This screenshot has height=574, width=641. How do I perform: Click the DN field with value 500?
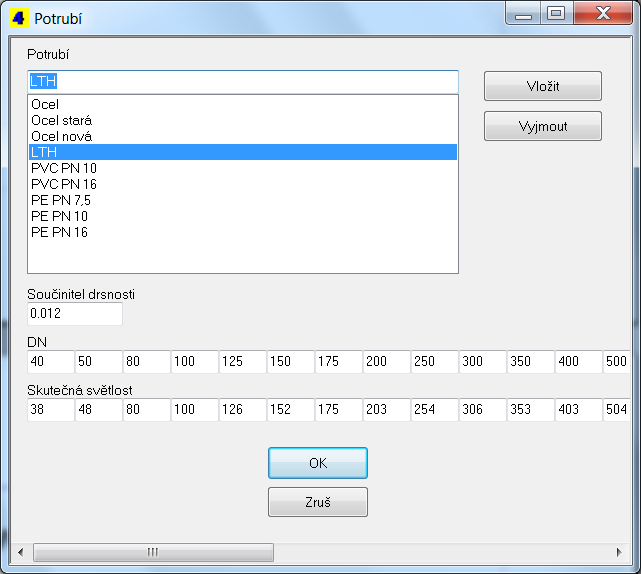click(616, 361)
